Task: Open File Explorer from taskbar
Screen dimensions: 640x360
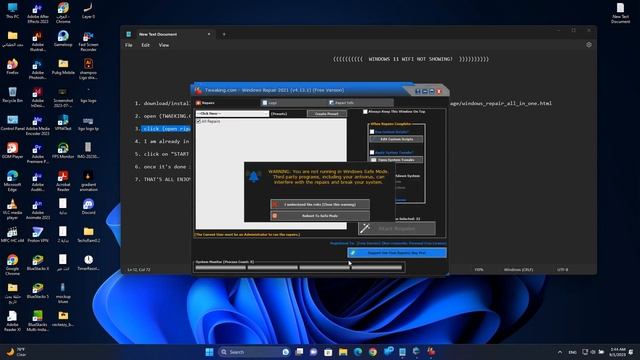Action: pos(343,352)
